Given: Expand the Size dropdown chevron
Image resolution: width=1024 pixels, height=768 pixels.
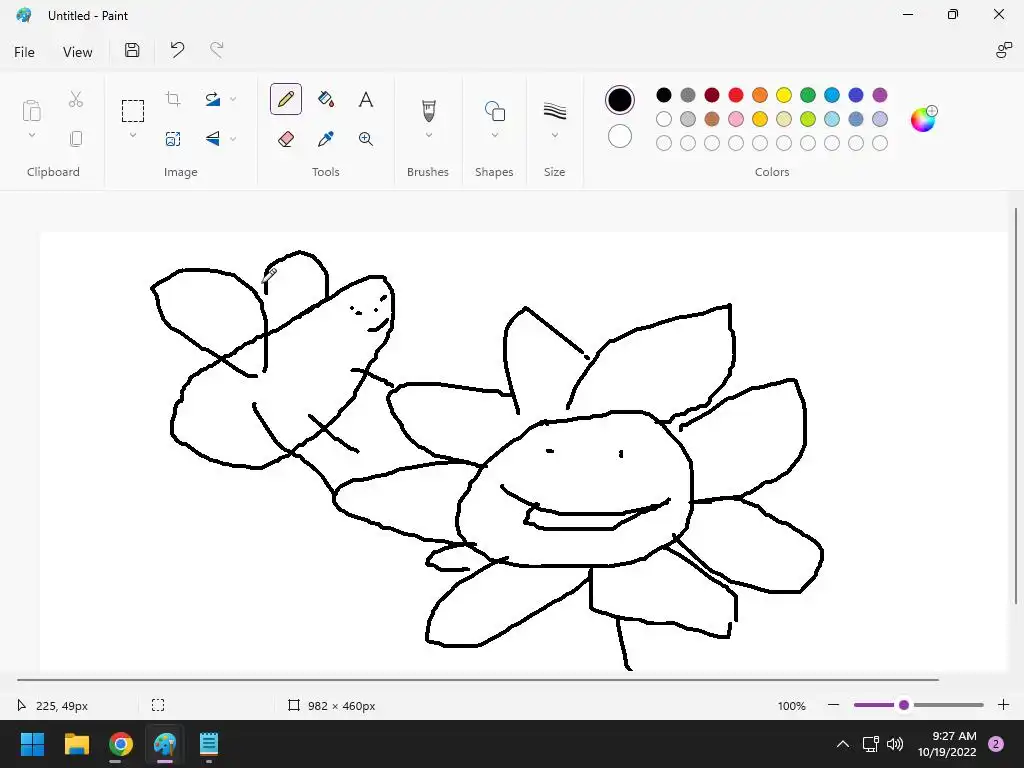Looking at the screenshot, I should [554, 135].
